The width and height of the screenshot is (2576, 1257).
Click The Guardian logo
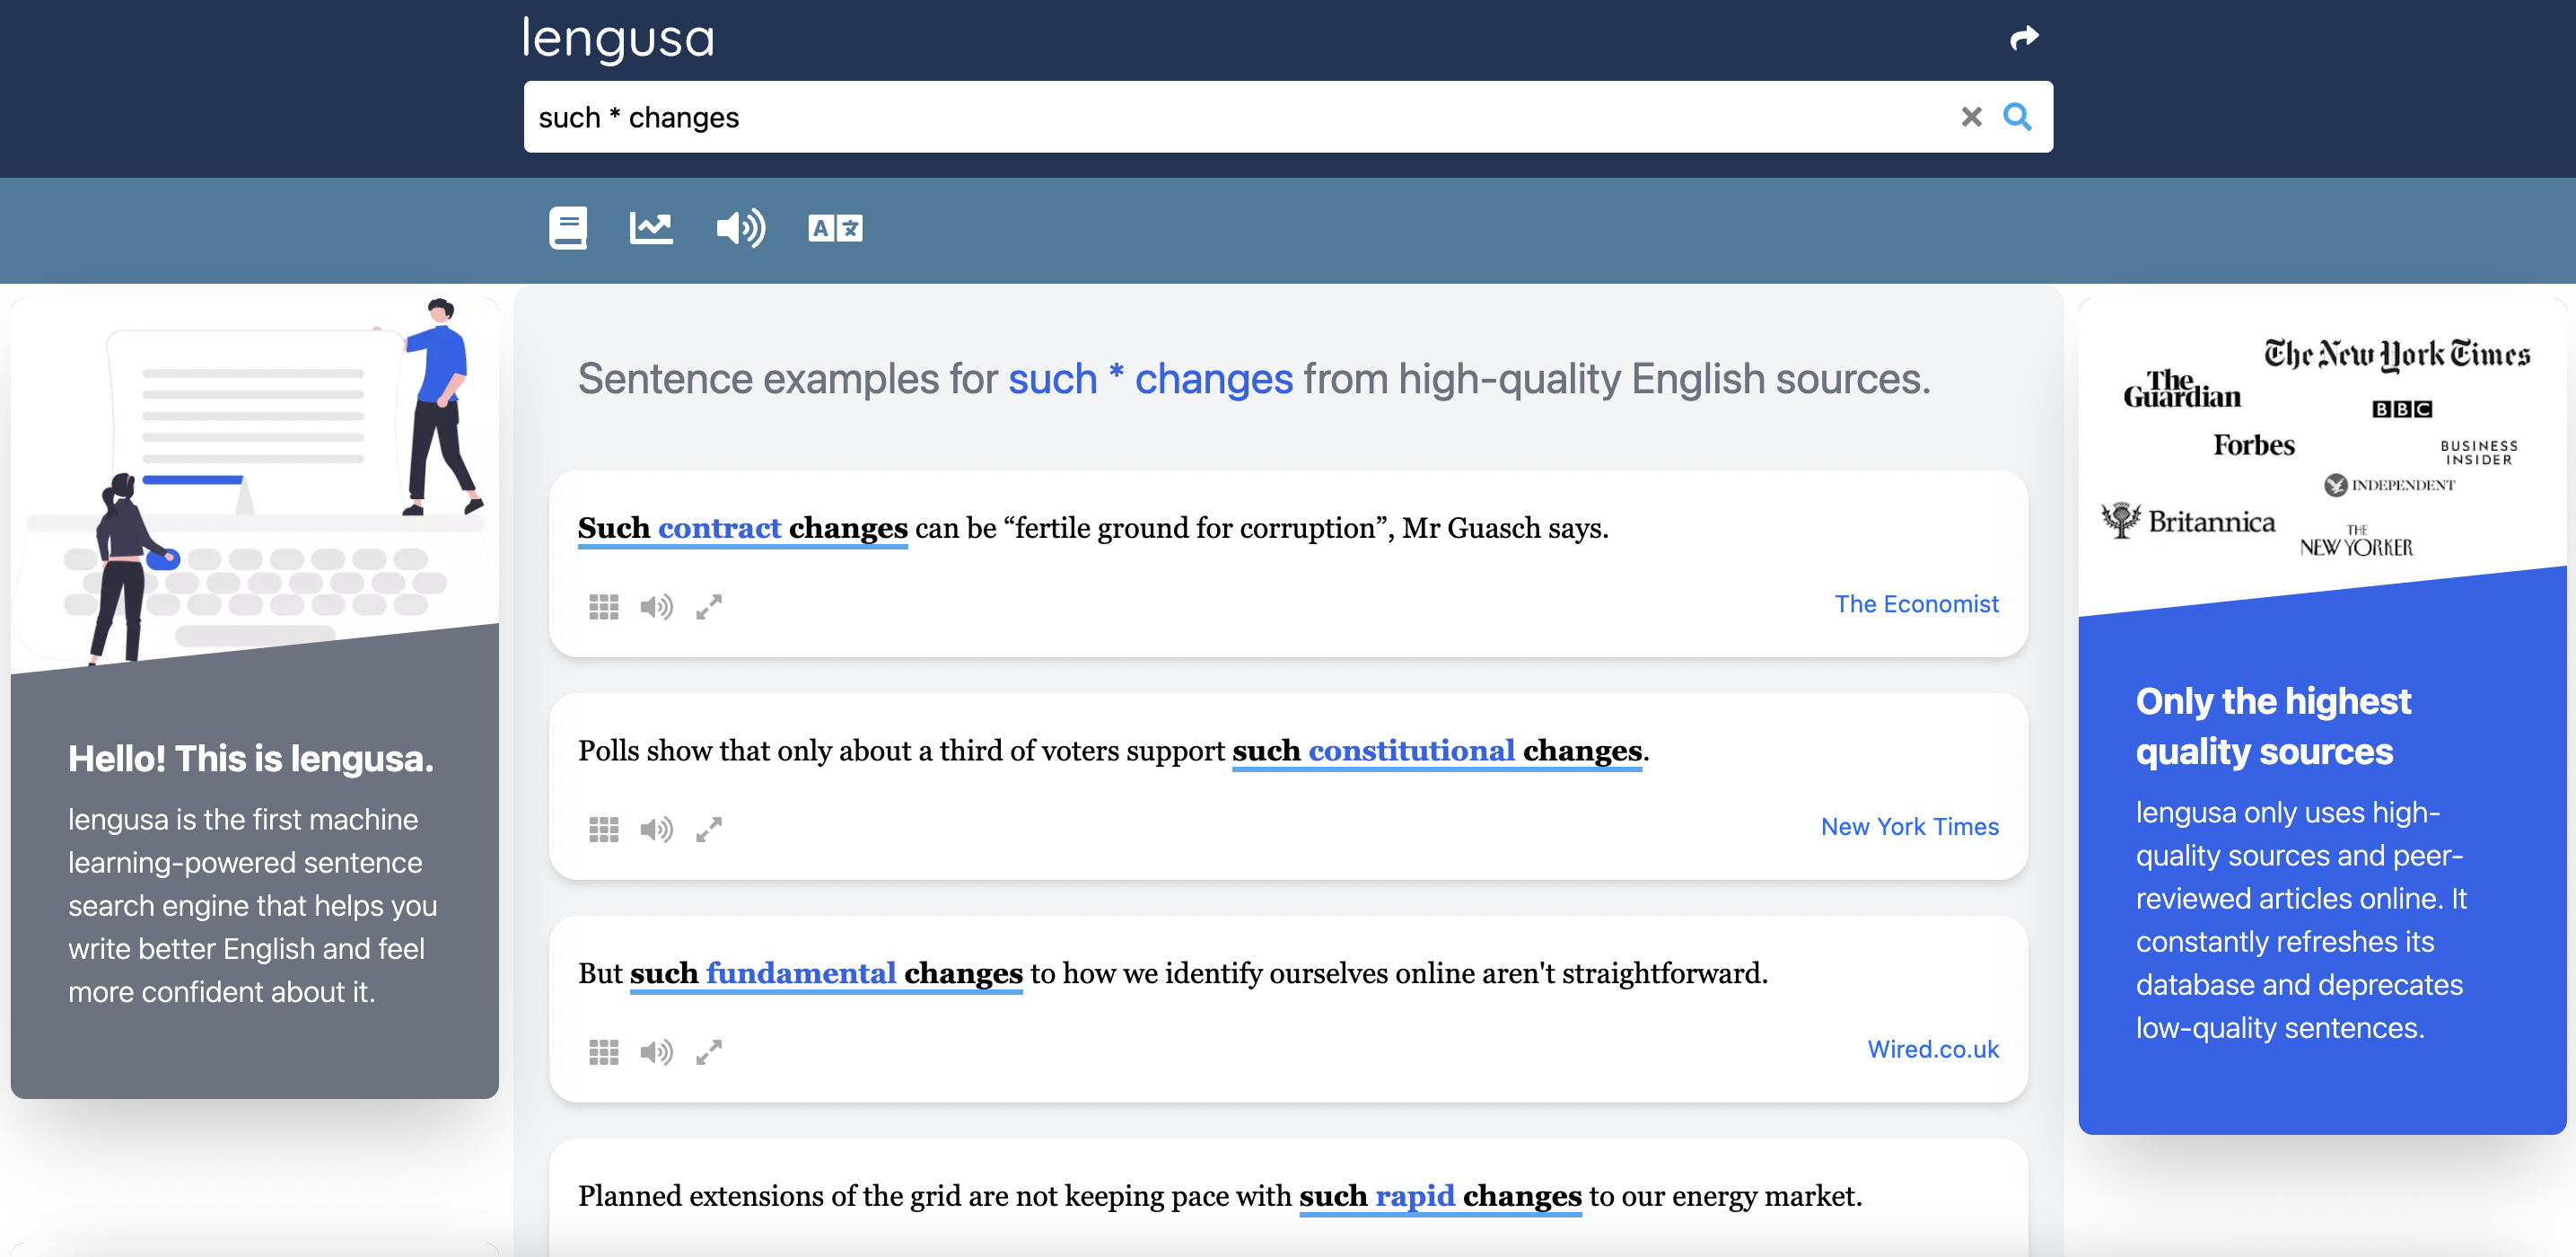[x=2181, y=389]
